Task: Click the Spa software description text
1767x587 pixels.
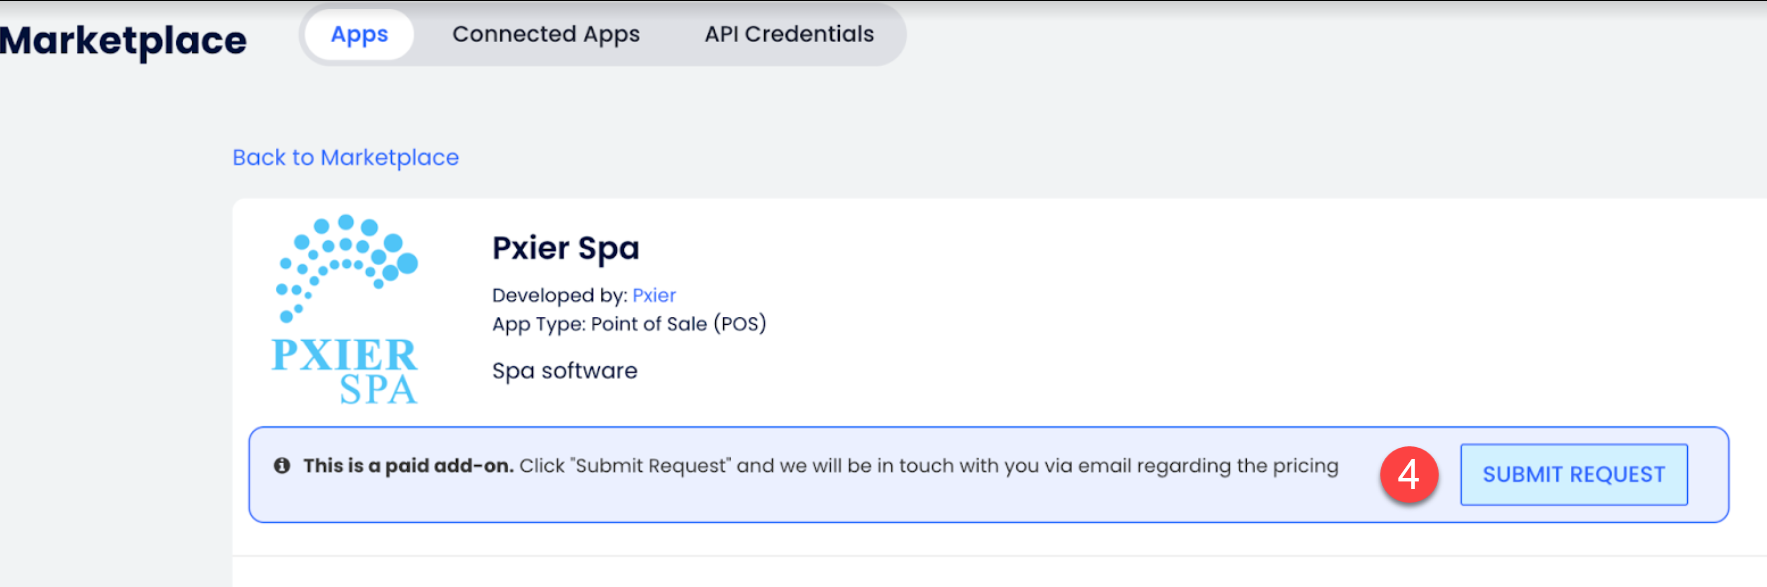Action: [x=564, y=371]
